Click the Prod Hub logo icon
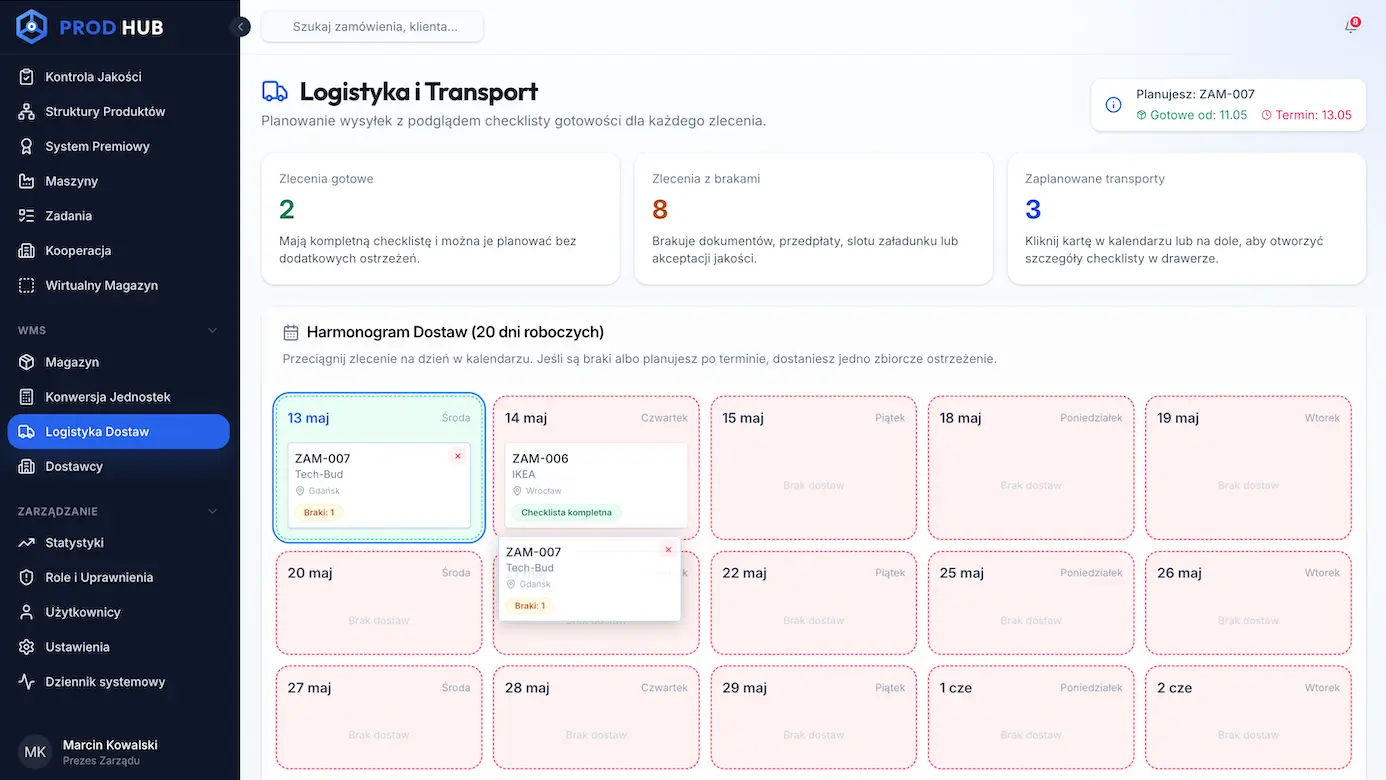 pos(32,27)
